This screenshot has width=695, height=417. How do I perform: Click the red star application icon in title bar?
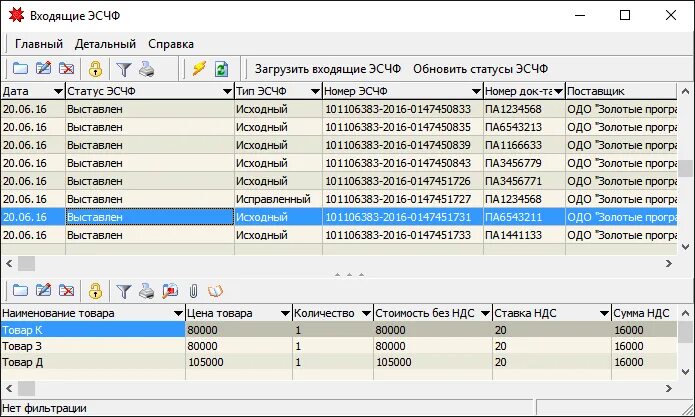point(16,15)
